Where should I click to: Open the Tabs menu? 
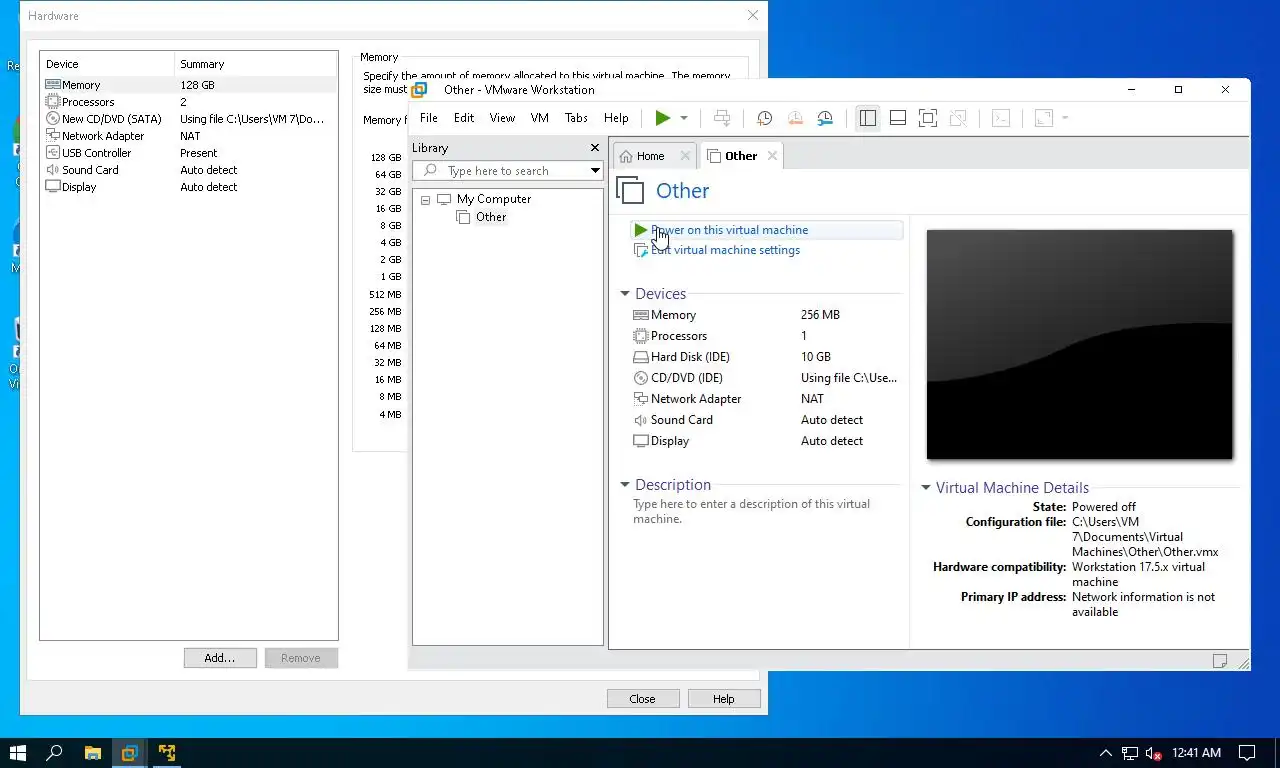pos(576,118)
